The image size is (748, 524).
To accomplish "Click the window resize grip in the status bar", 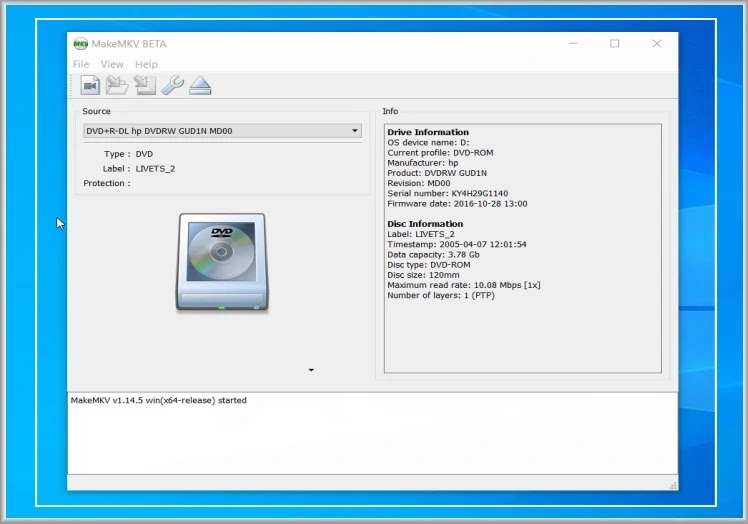I will pyautogui.click(x=673, y=485).
